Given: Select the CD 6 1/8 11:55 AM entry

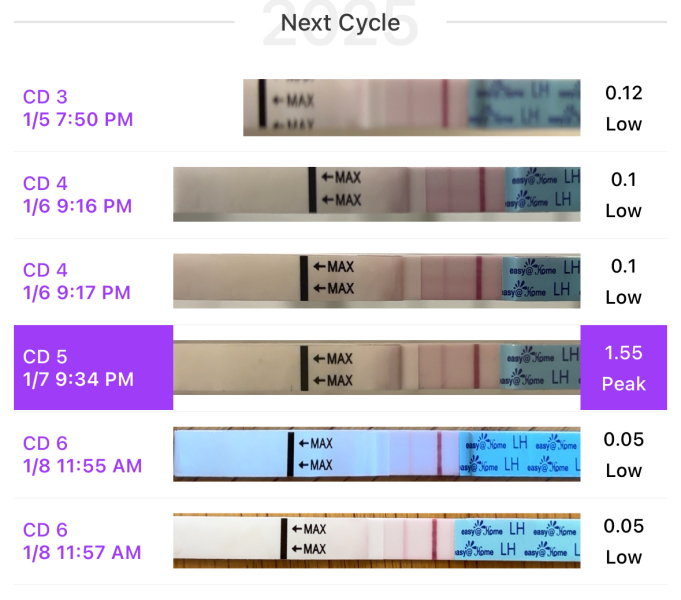Looking at the screenshot, I should pos(83,454).
